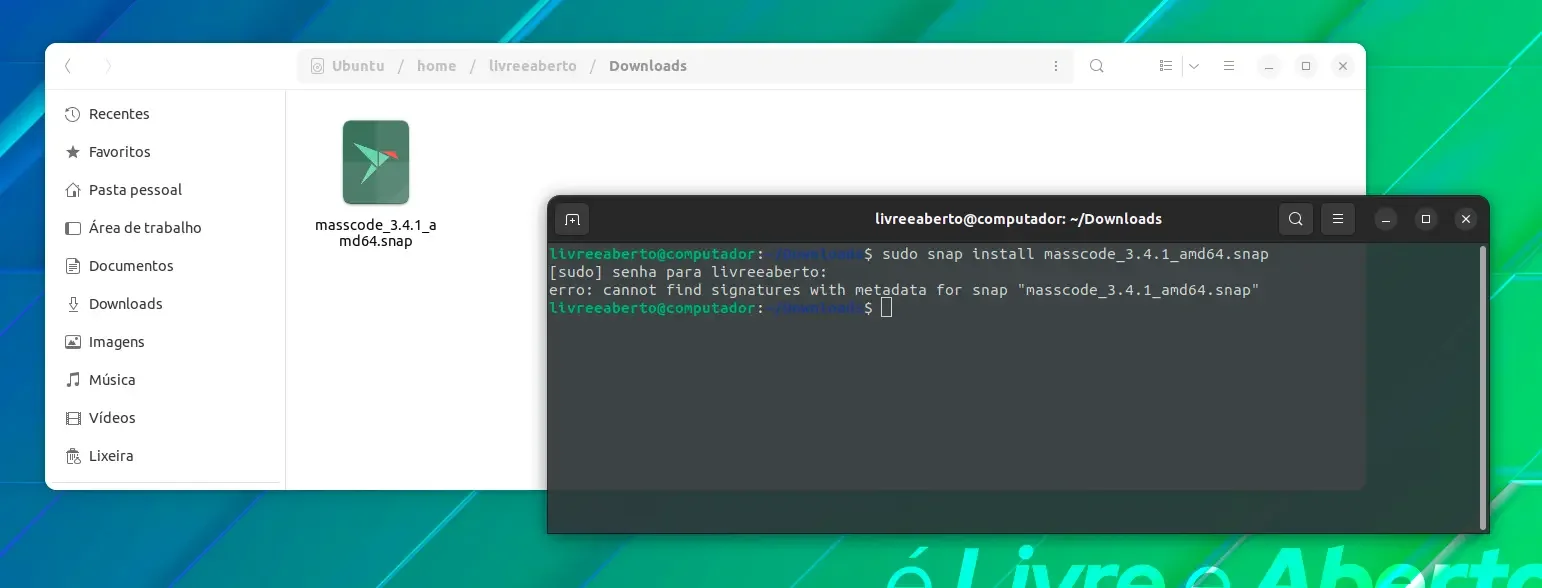Image resolution: width=1542 pixels, height=588 pixels.
Task: Open a new terminal tab
Action: (572, 219)
